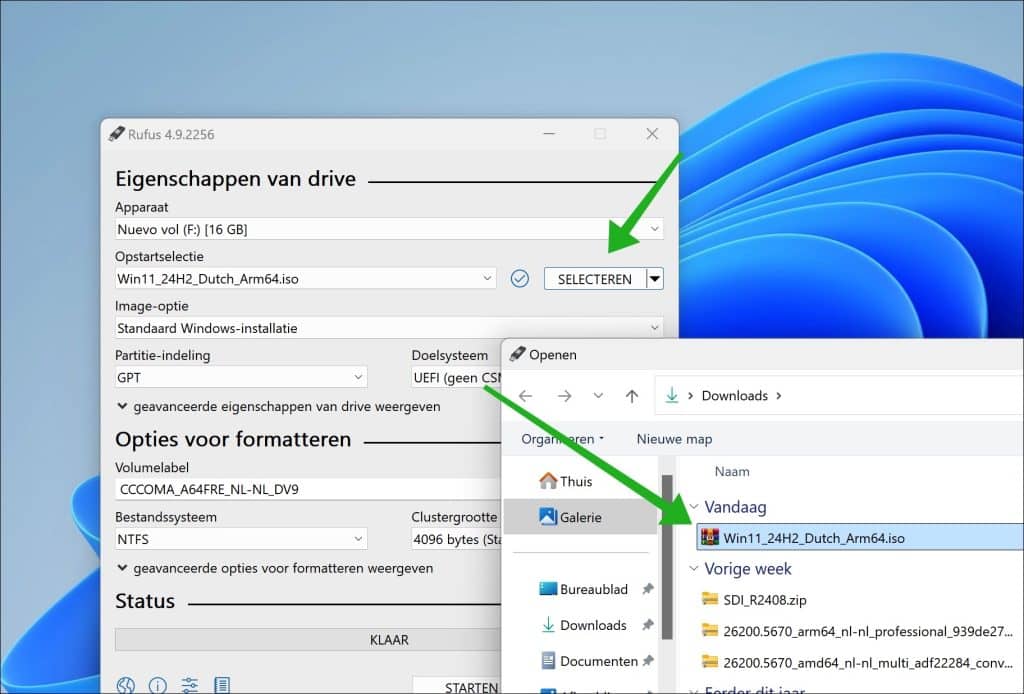Image resolution: width=1024 pixels, height=694 pixels.
Task: Open recent locations dropdown in Openen dialog
Action: coord(598,396)
